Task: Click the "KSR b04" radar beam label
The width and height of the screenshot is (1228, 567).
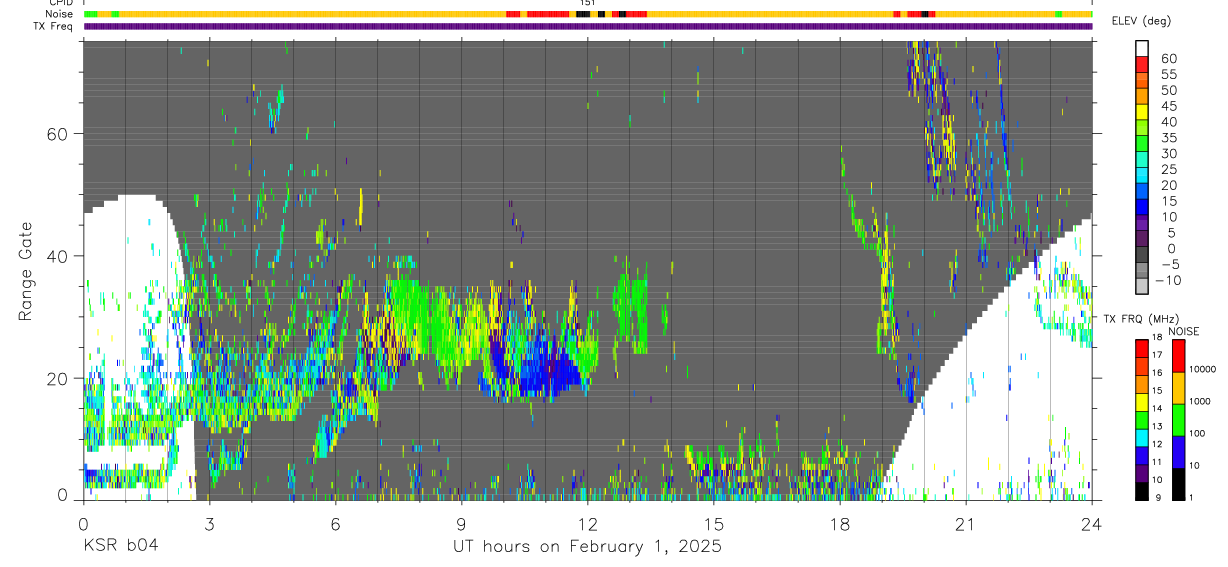Action: coord(120,546)
